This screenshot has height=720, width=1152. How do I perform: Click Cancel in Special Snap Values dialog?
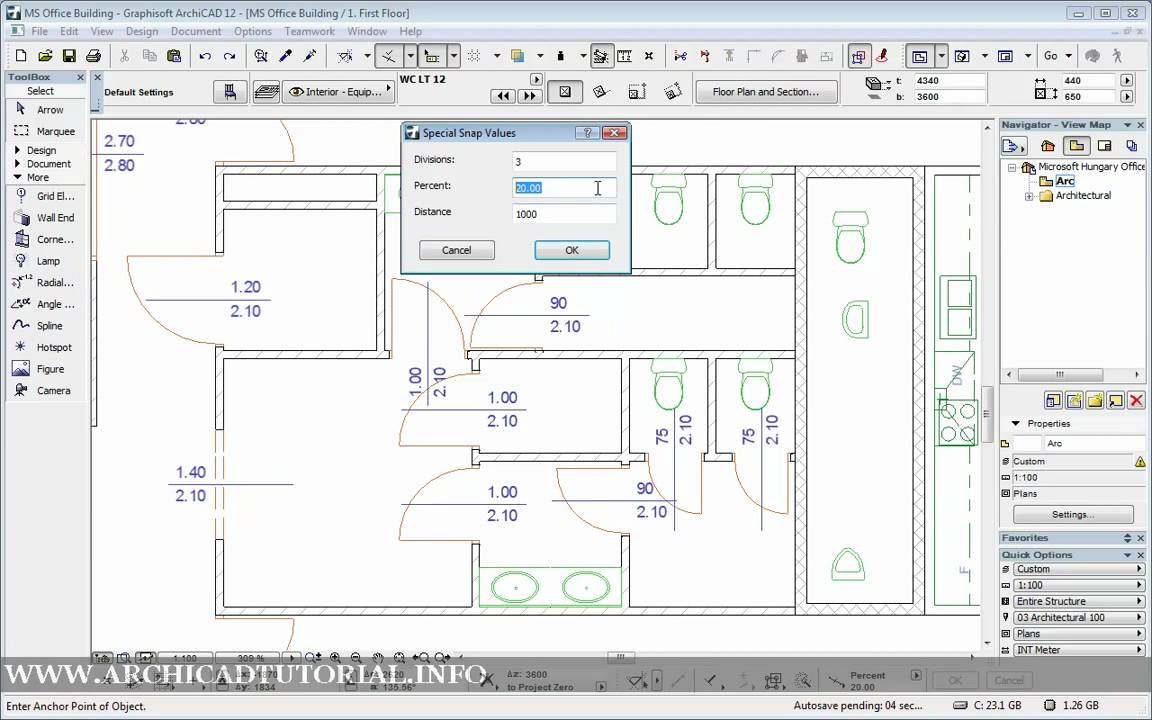pyautogui.click(x=456, y=250)
